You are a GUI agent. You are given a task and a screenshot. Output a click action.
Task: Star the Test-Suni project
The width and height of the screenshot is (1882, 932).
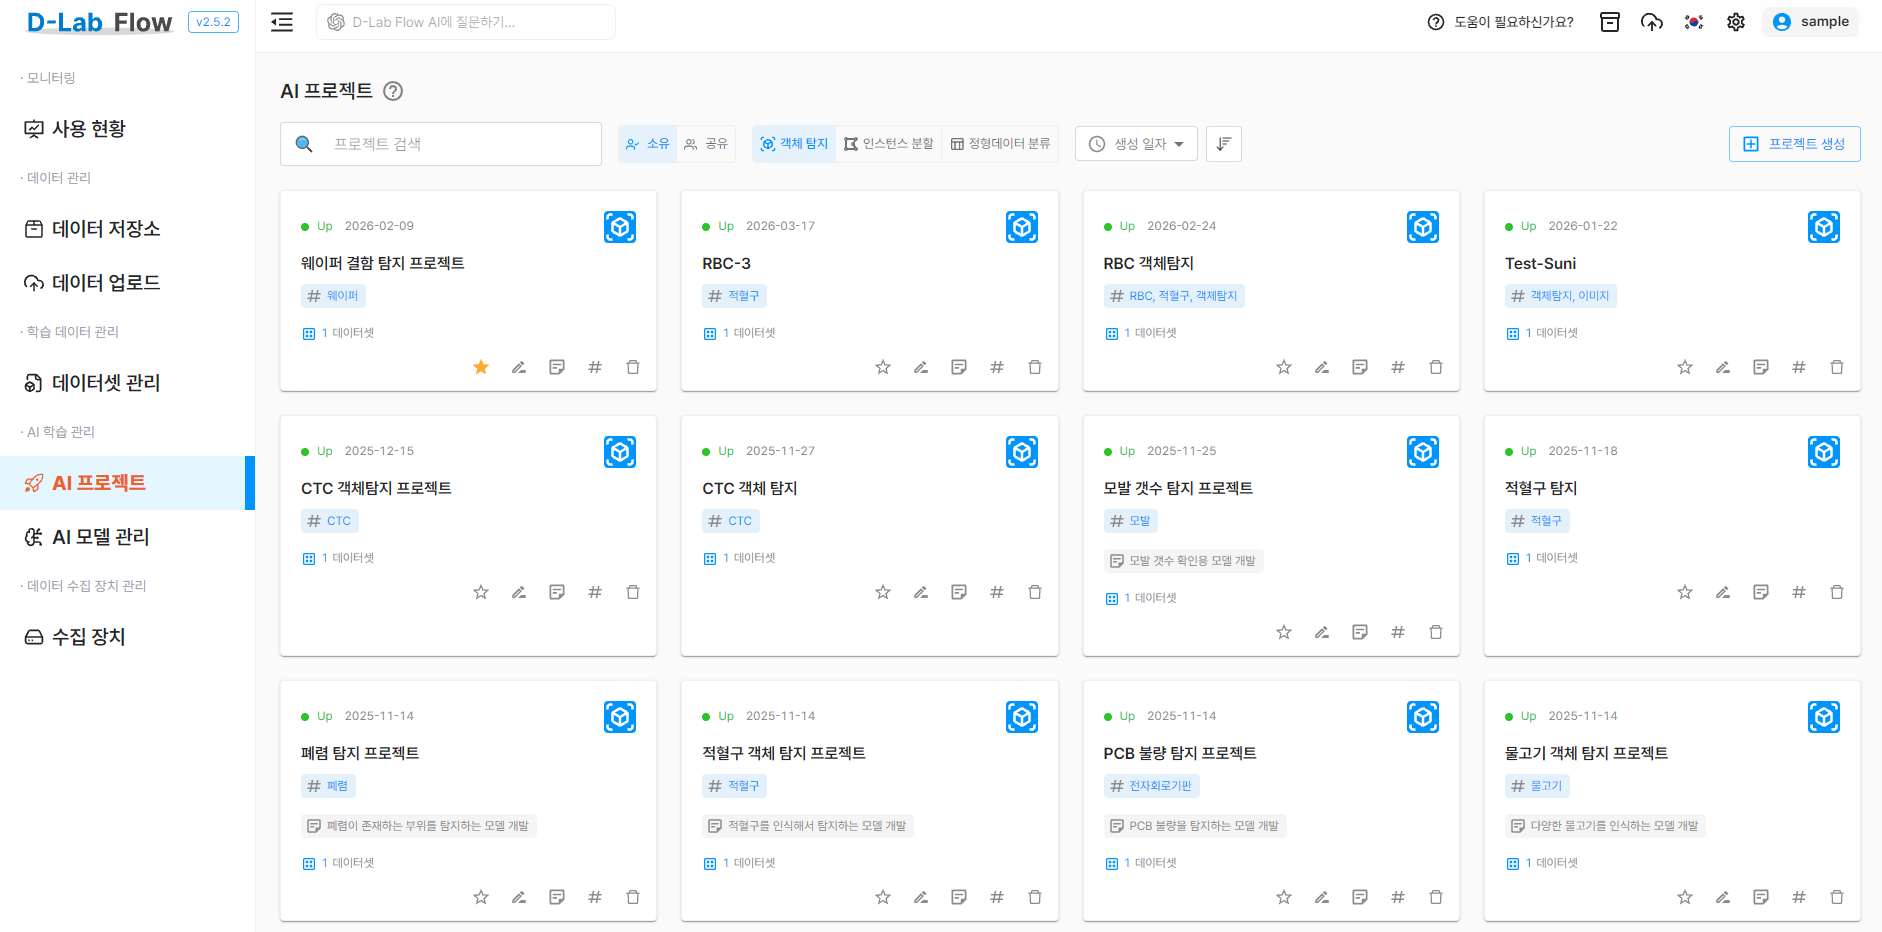coord(1685,367)
